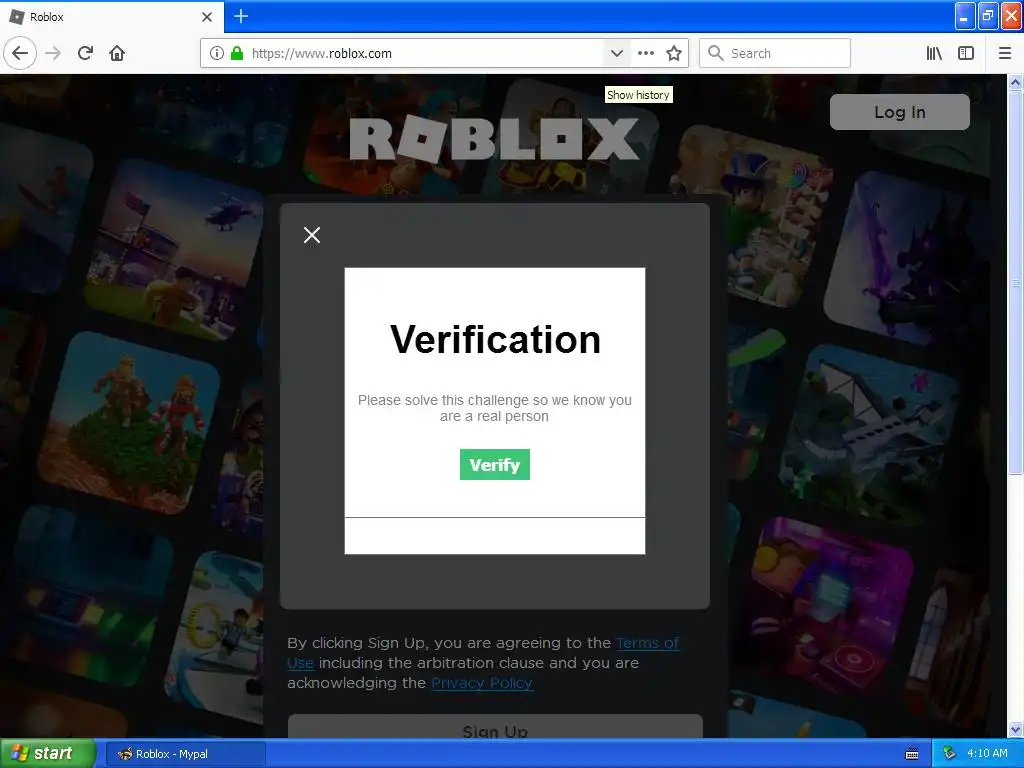The width and height of the screenshot is (1024, 768).
Task: Click the vertical scrollbar thumb
Action: [x=1016, y=282]
